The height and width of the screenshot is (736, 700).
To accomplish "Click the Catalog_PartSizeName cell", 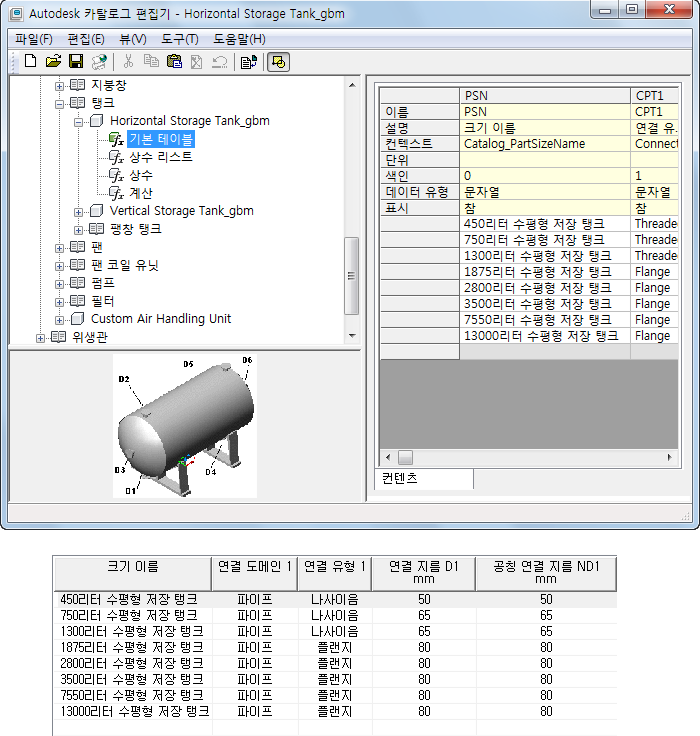I will tap(545, 144).
